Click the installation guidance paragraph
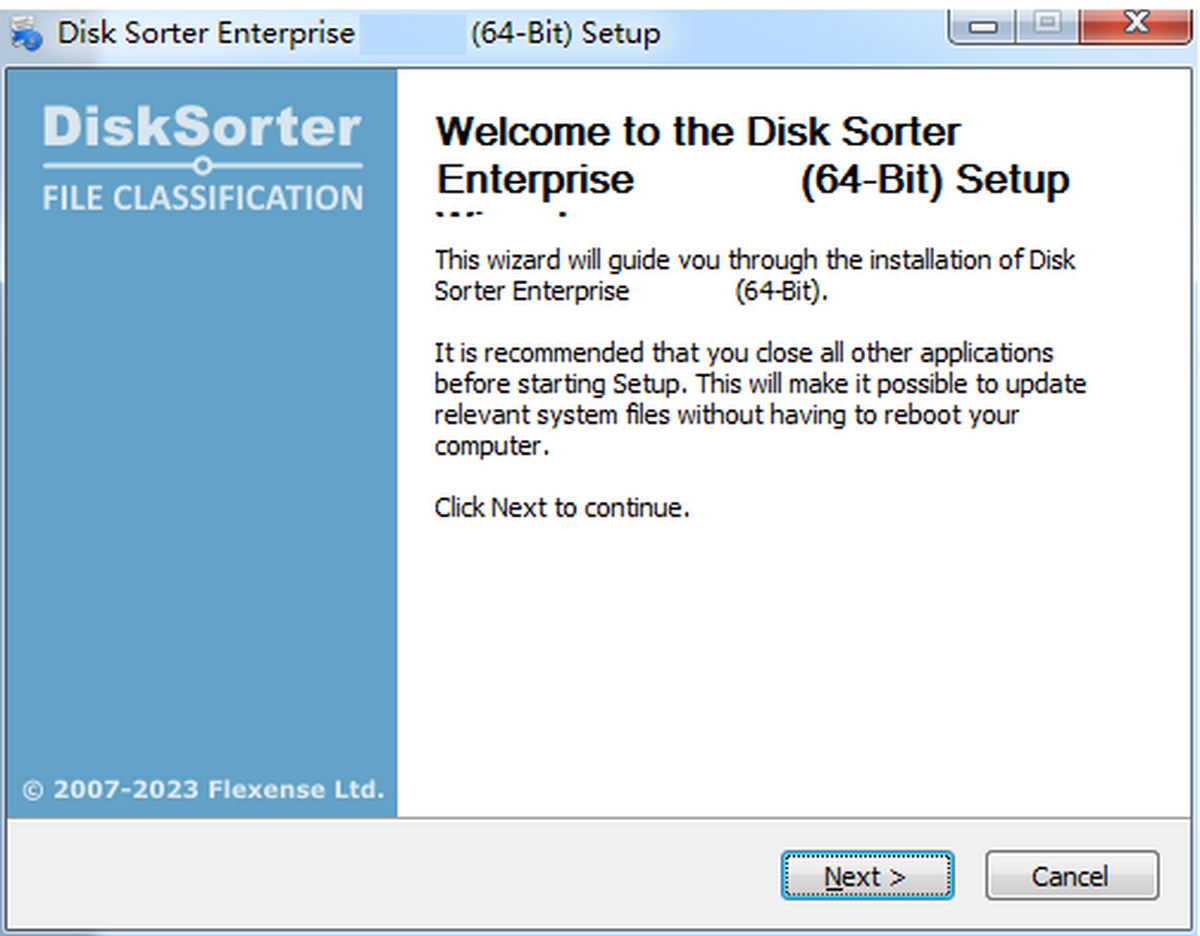This screenshot has height=936, width=1200. (754, 275)
